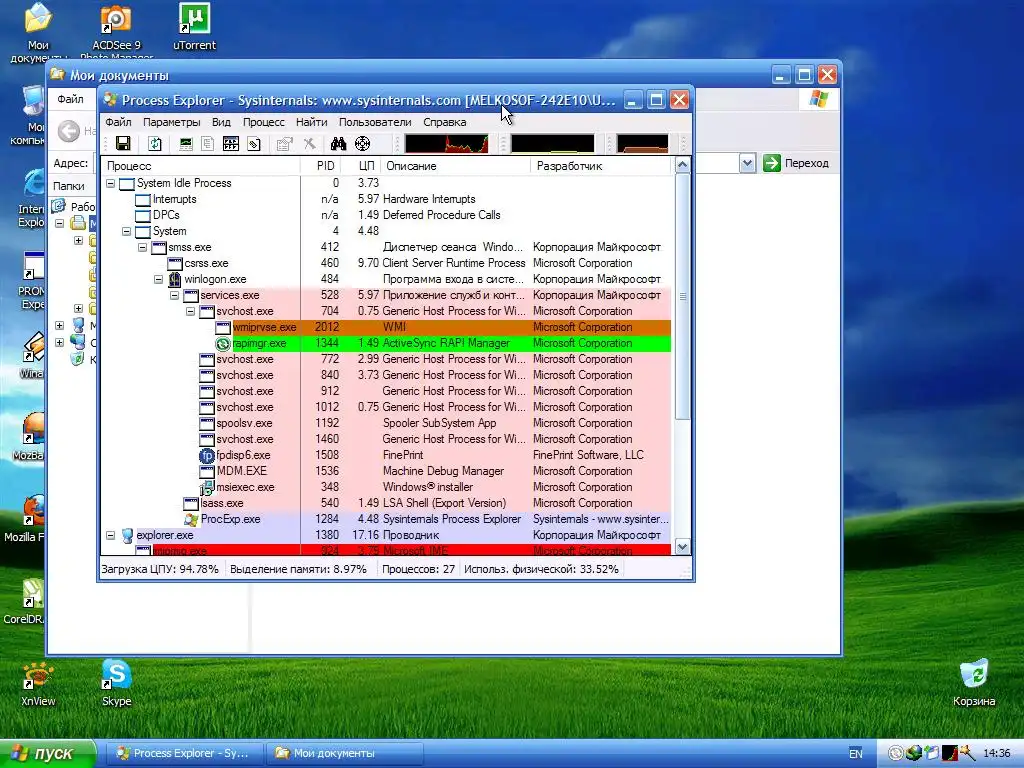
Task: Switch to Мои документы taskbar button
Action: [344, 754]
